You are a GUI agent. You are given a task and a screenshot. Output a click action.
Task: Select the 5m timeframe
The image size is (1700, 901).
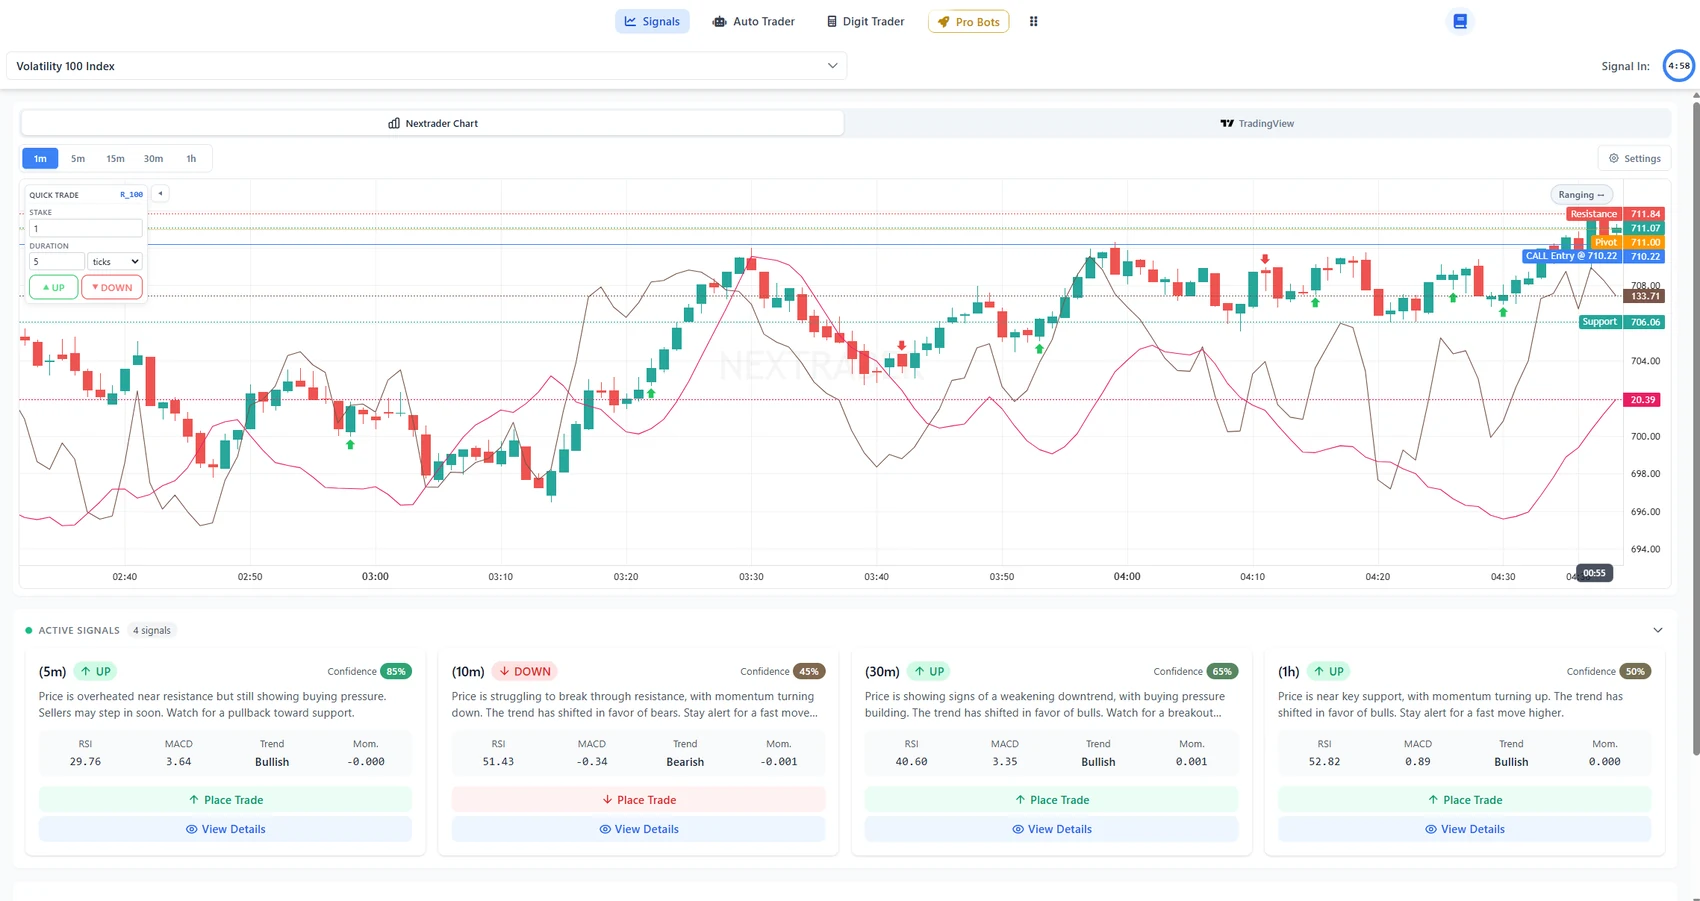pos(78,158)
